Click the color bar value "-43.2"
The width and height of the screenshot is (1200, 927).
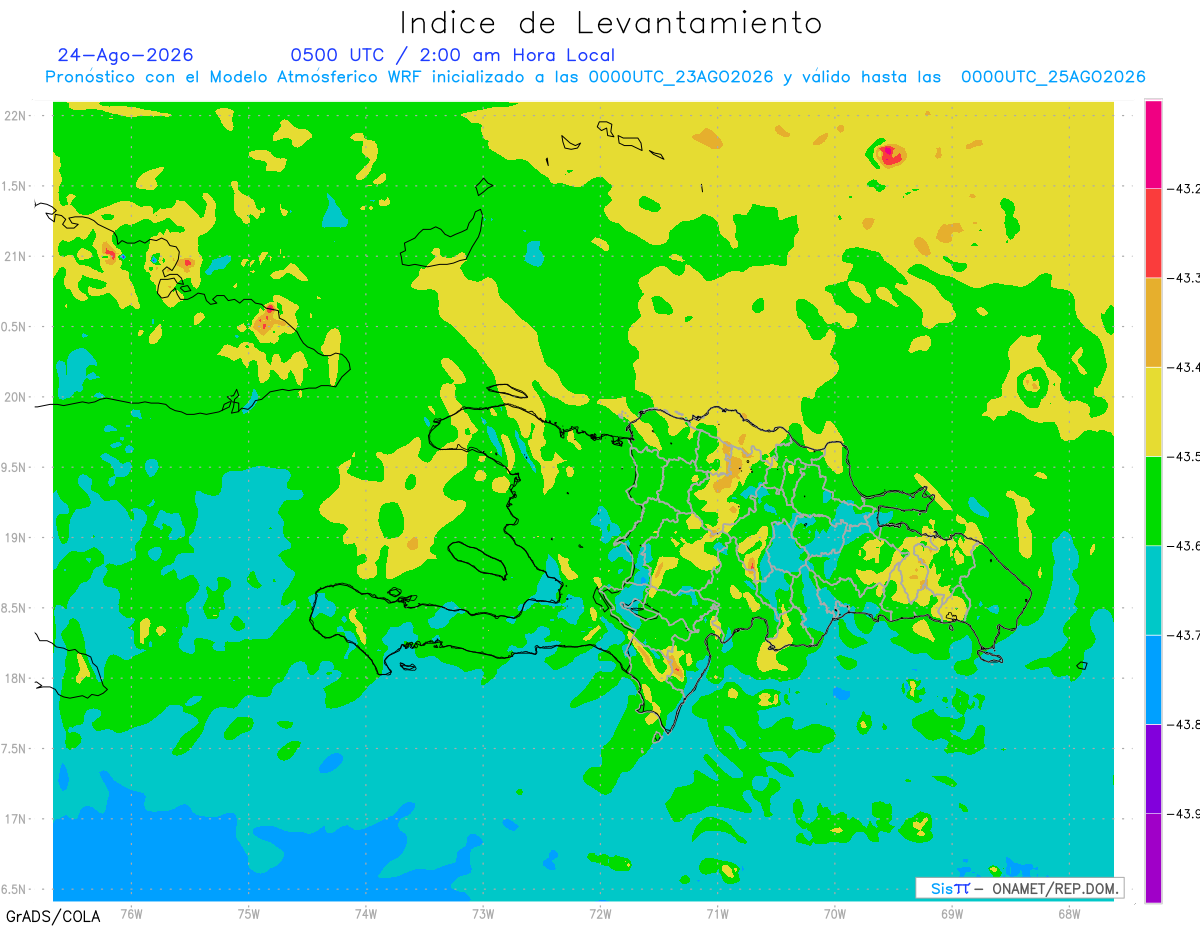1185,188
